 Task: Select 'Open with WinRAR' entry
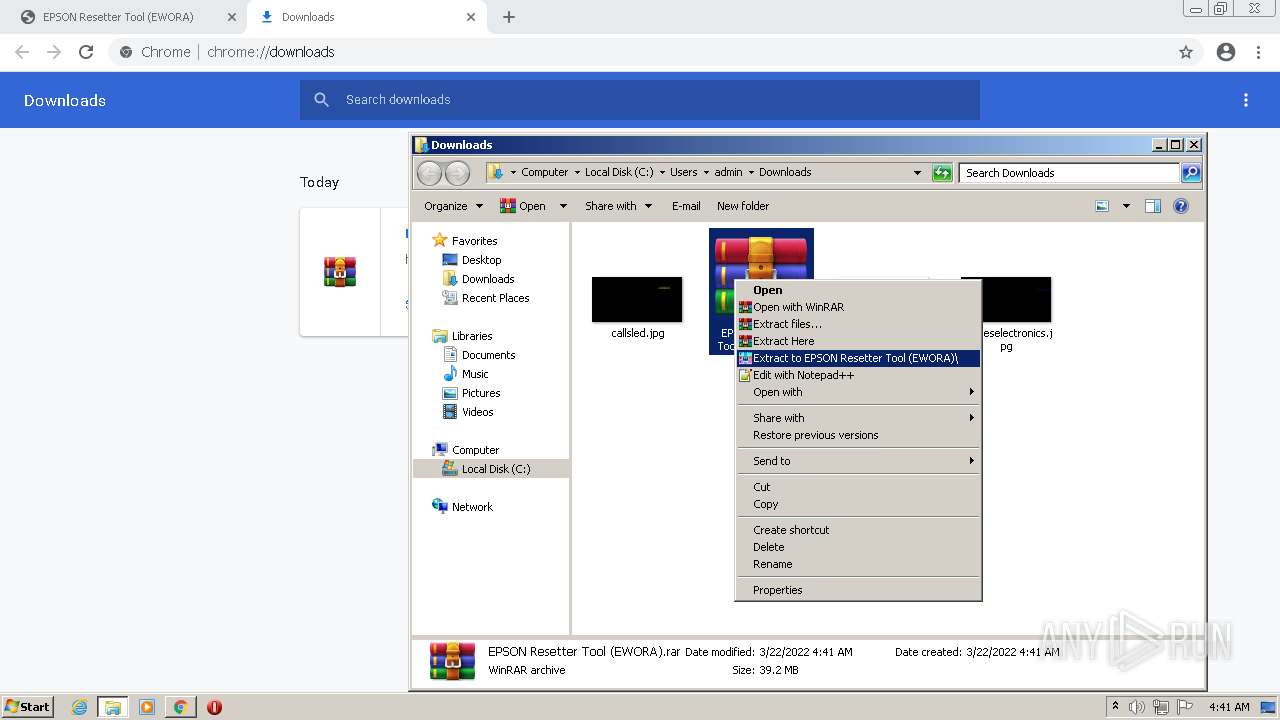tap(858, 307)
